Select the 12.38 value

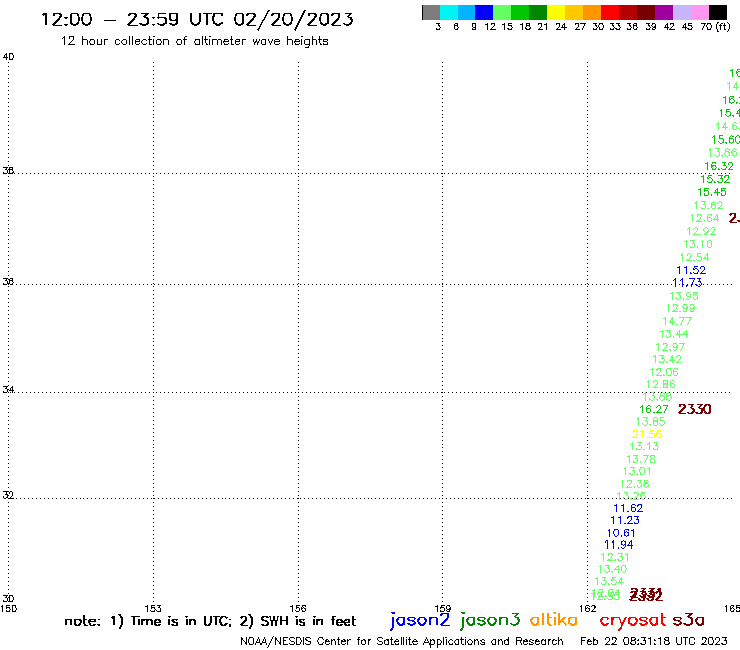point(634,484)
